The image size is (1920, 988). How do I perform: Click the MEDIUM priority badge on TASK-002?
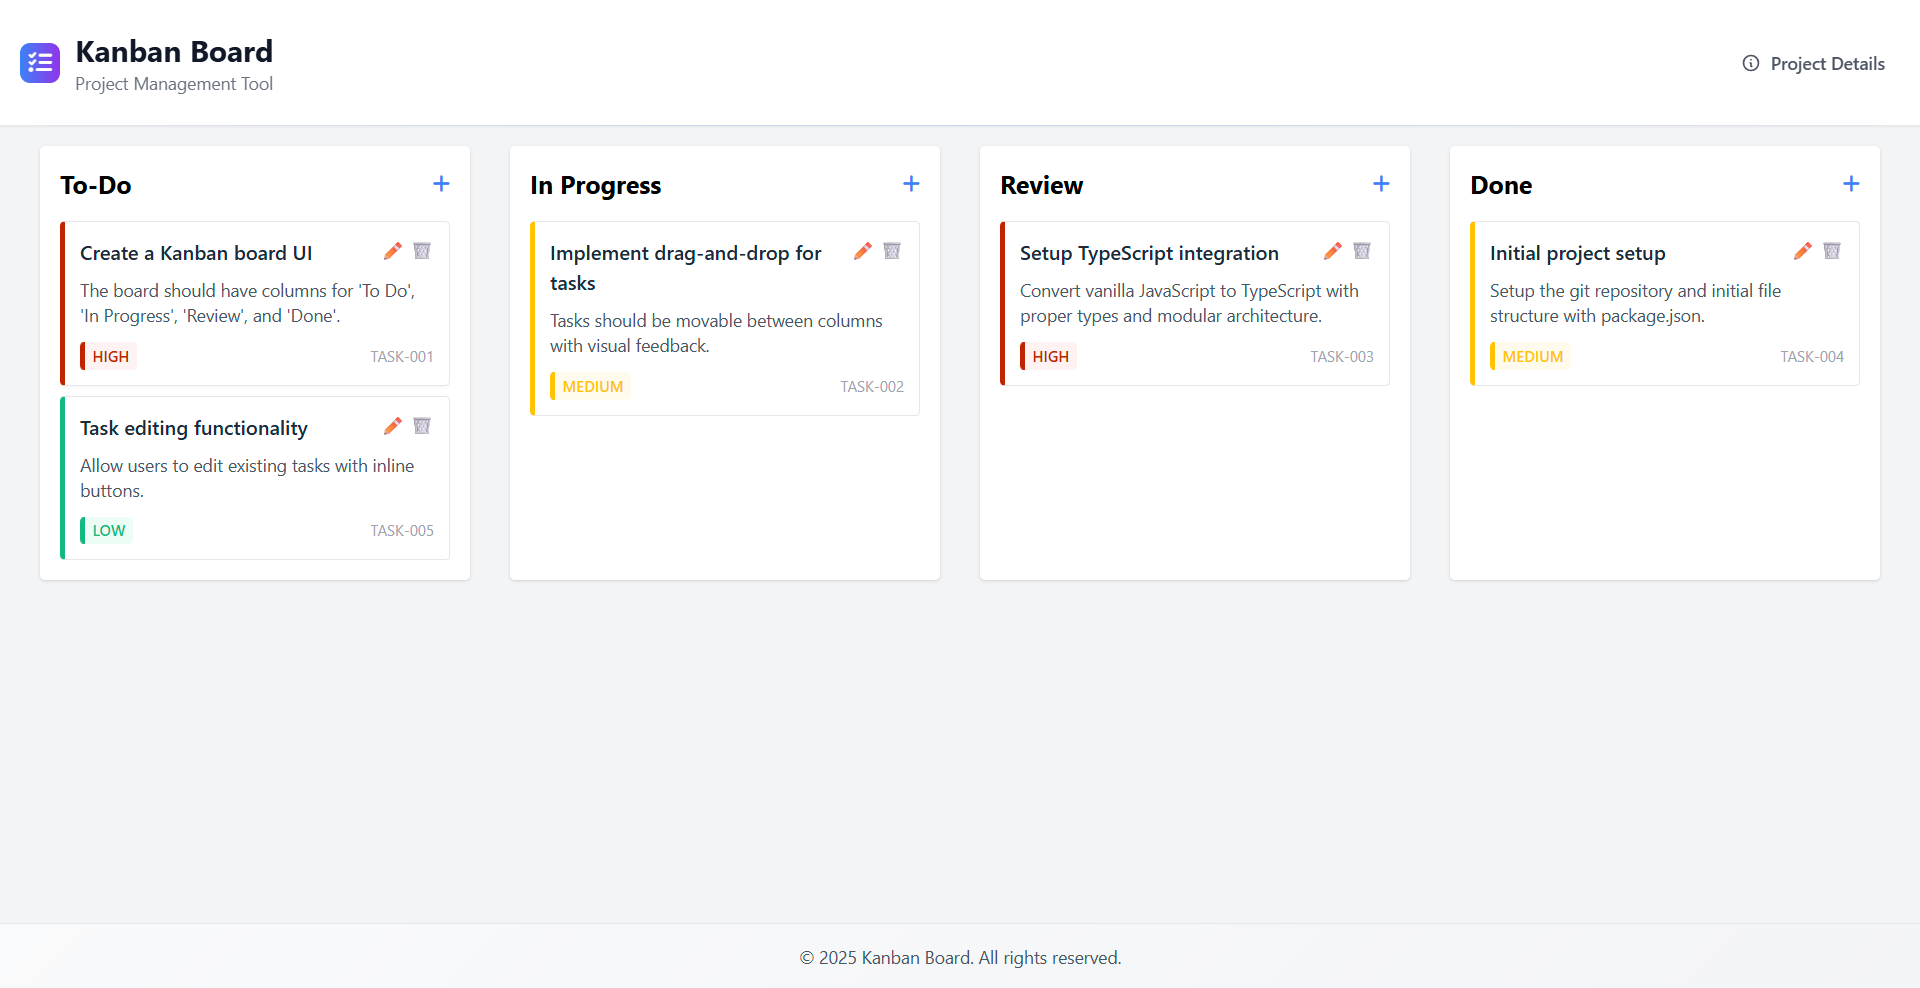click(591, 386)
